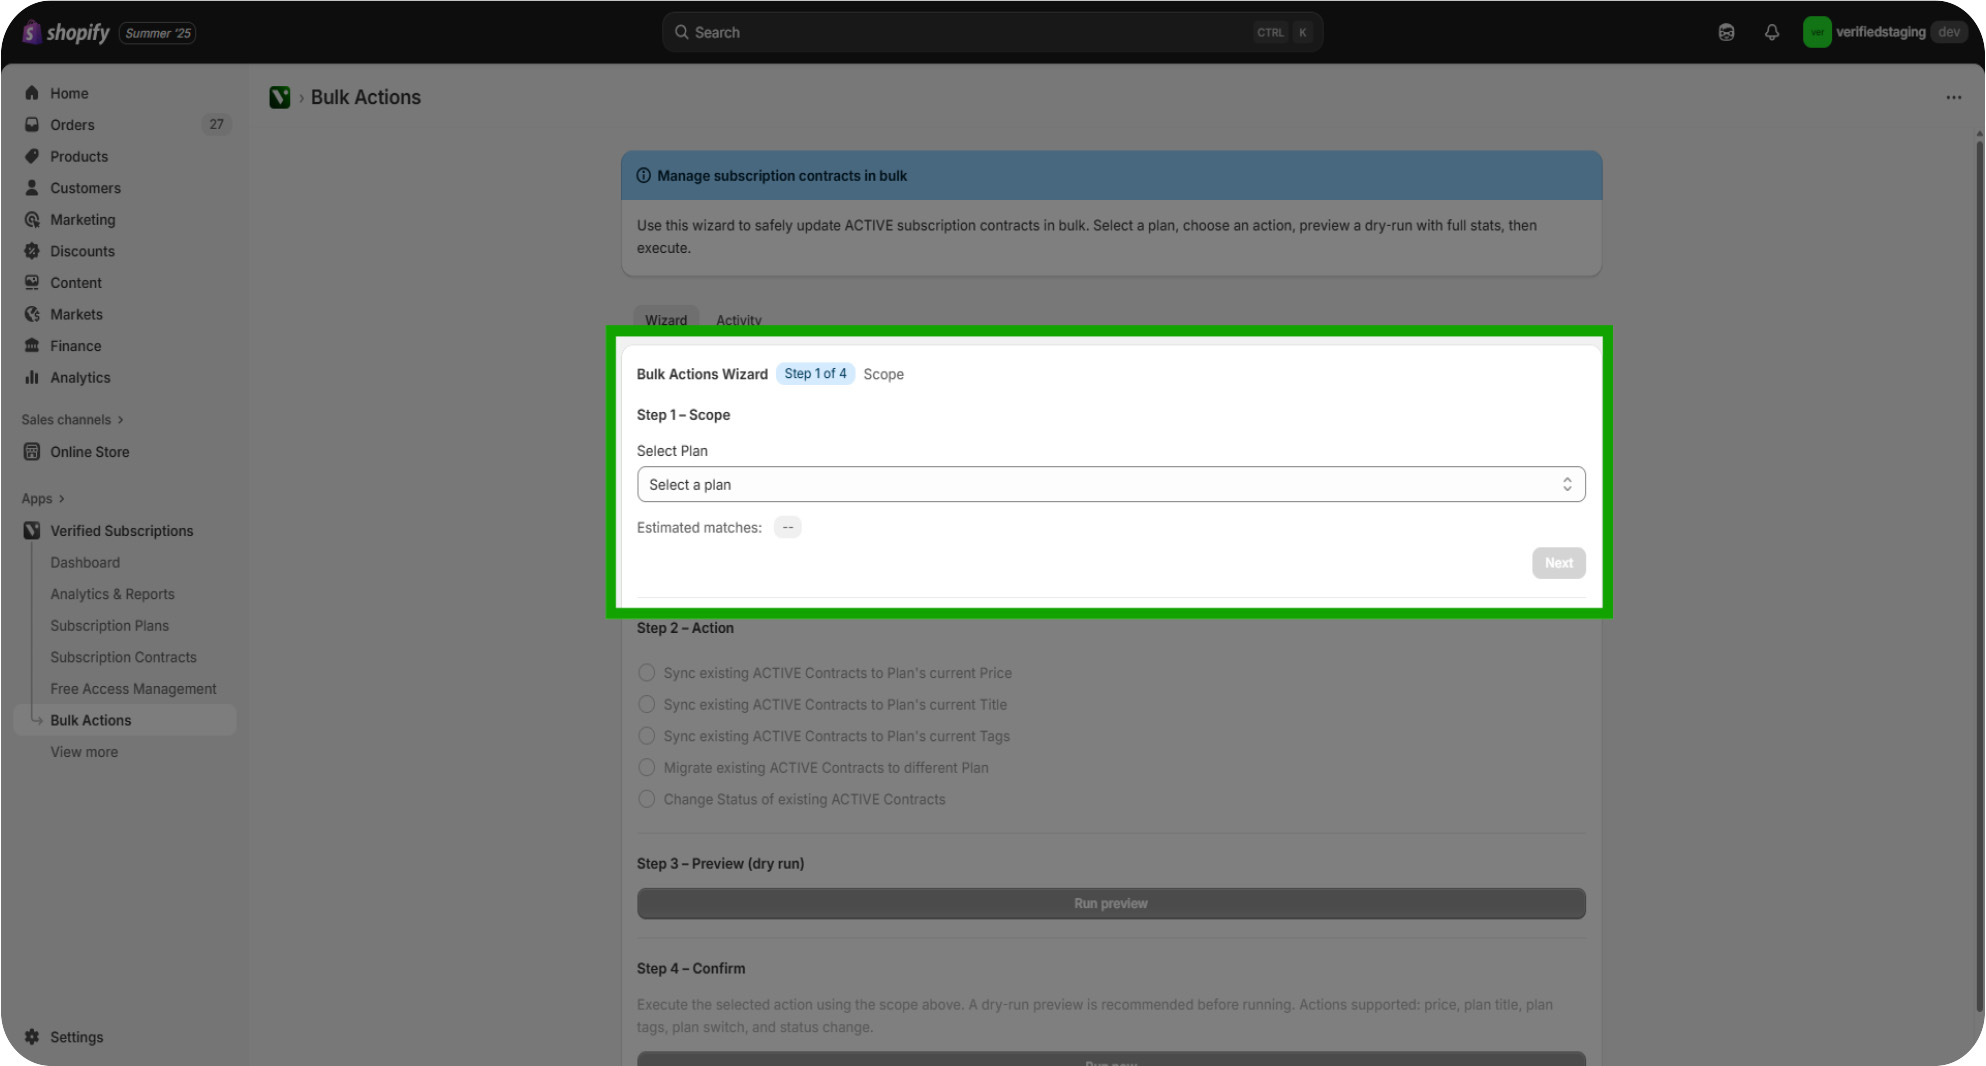Click the Finance bank icon
Screen dimensions: 1986x1066
point(32,346)
